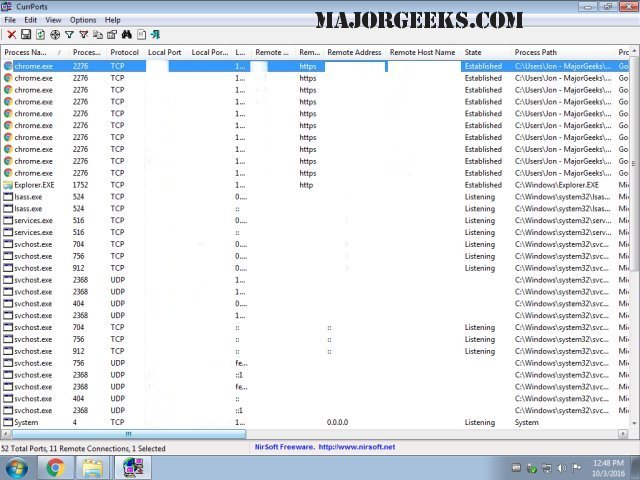Image resolution: width=640 pixels, height=480 pixels.
Task: Click the binoculars Find icon
Action: (x=127, y=35)
